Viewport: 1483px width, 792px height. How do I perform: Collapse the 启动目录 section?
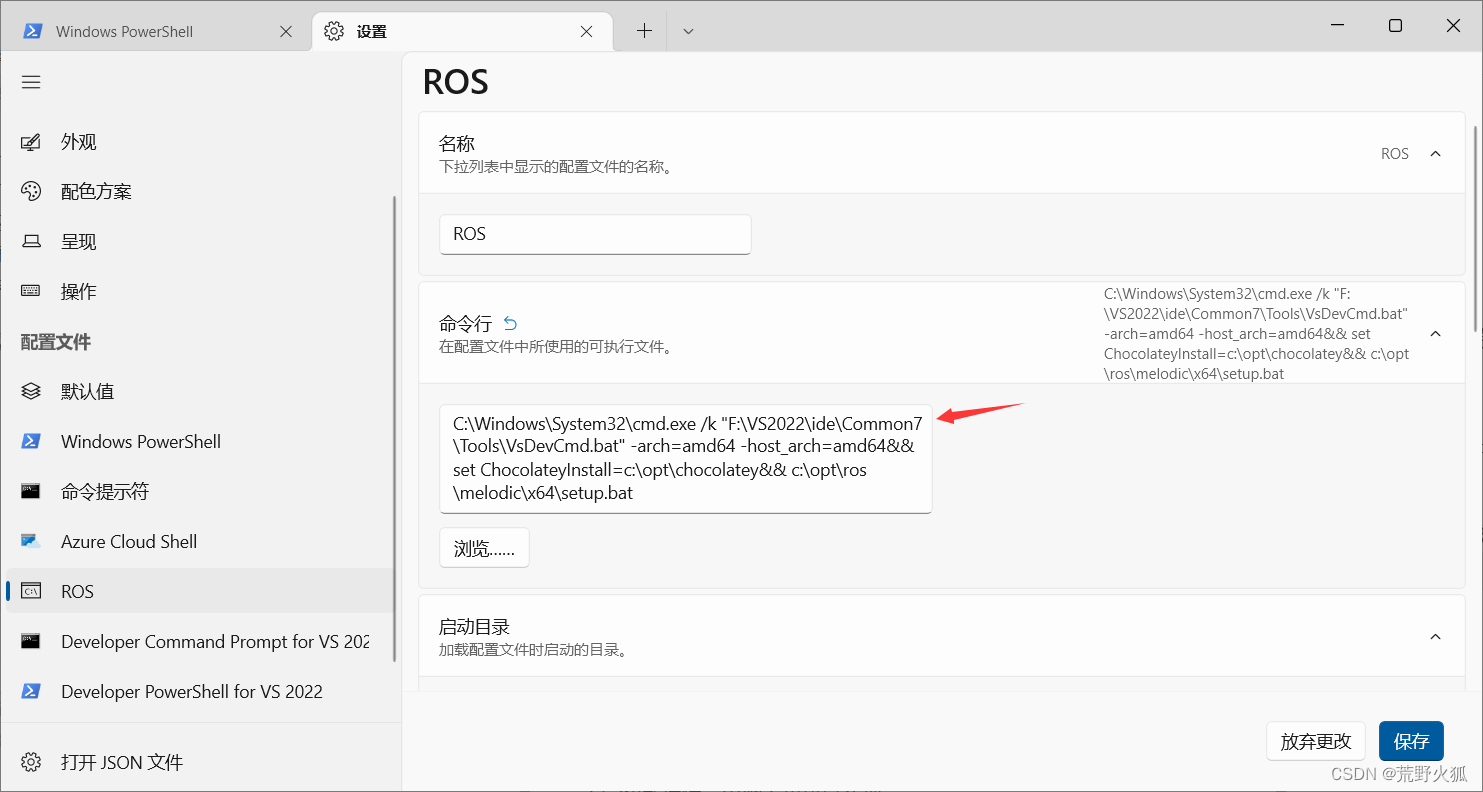pos(1436,637)
